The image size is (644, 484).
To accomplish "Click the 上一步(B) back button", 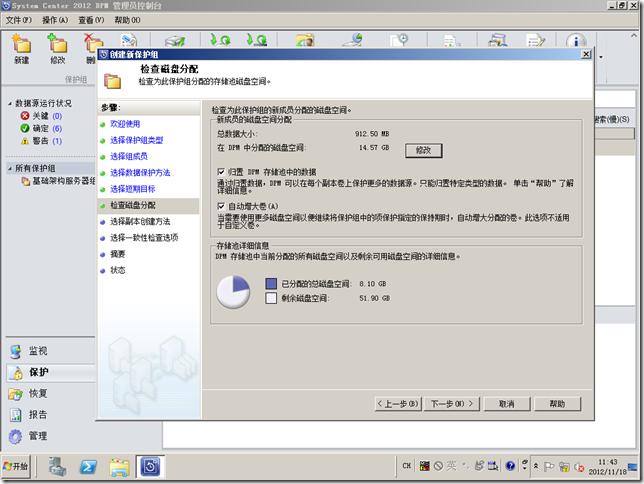I will pos(398,404).
